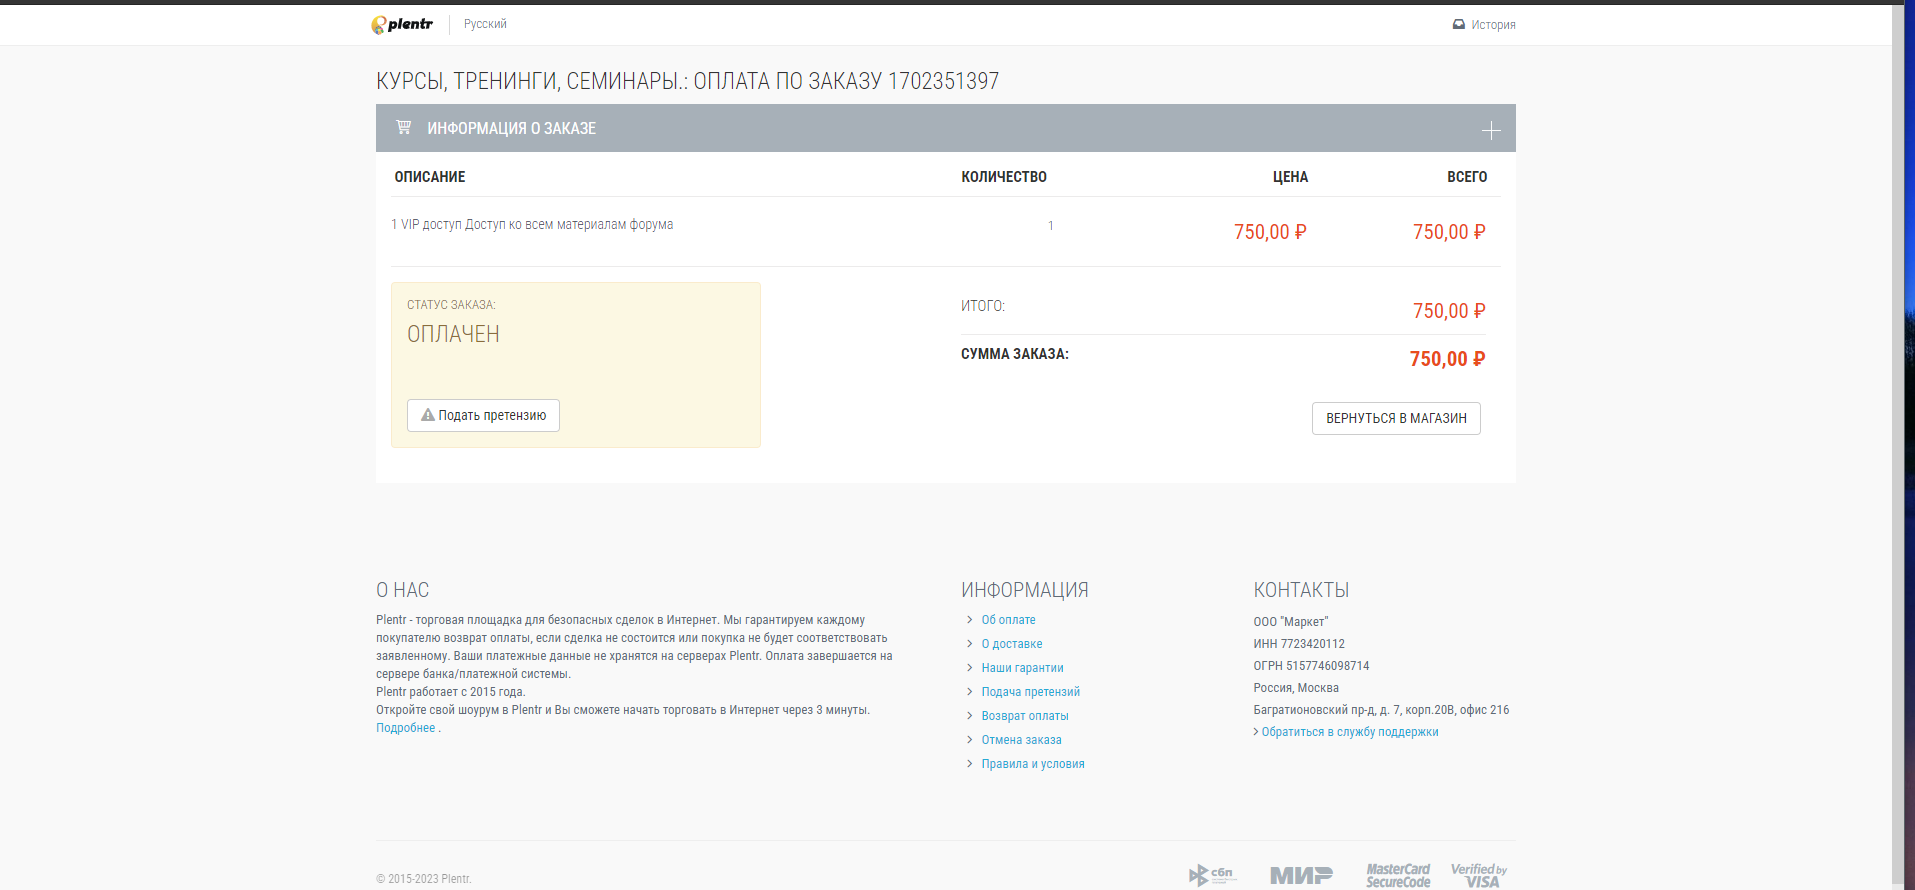Click the ОГРН 5157746098714 text
Screen dimensions: 1915x890
(1311, 666)
